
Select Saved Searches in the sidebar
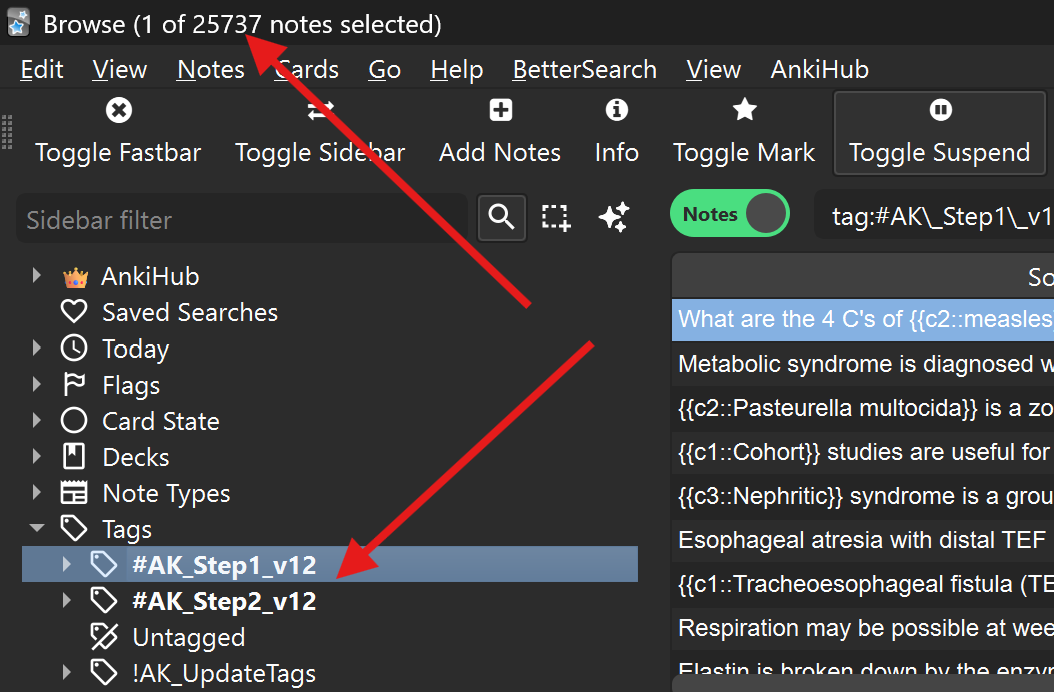click(189, 313)
